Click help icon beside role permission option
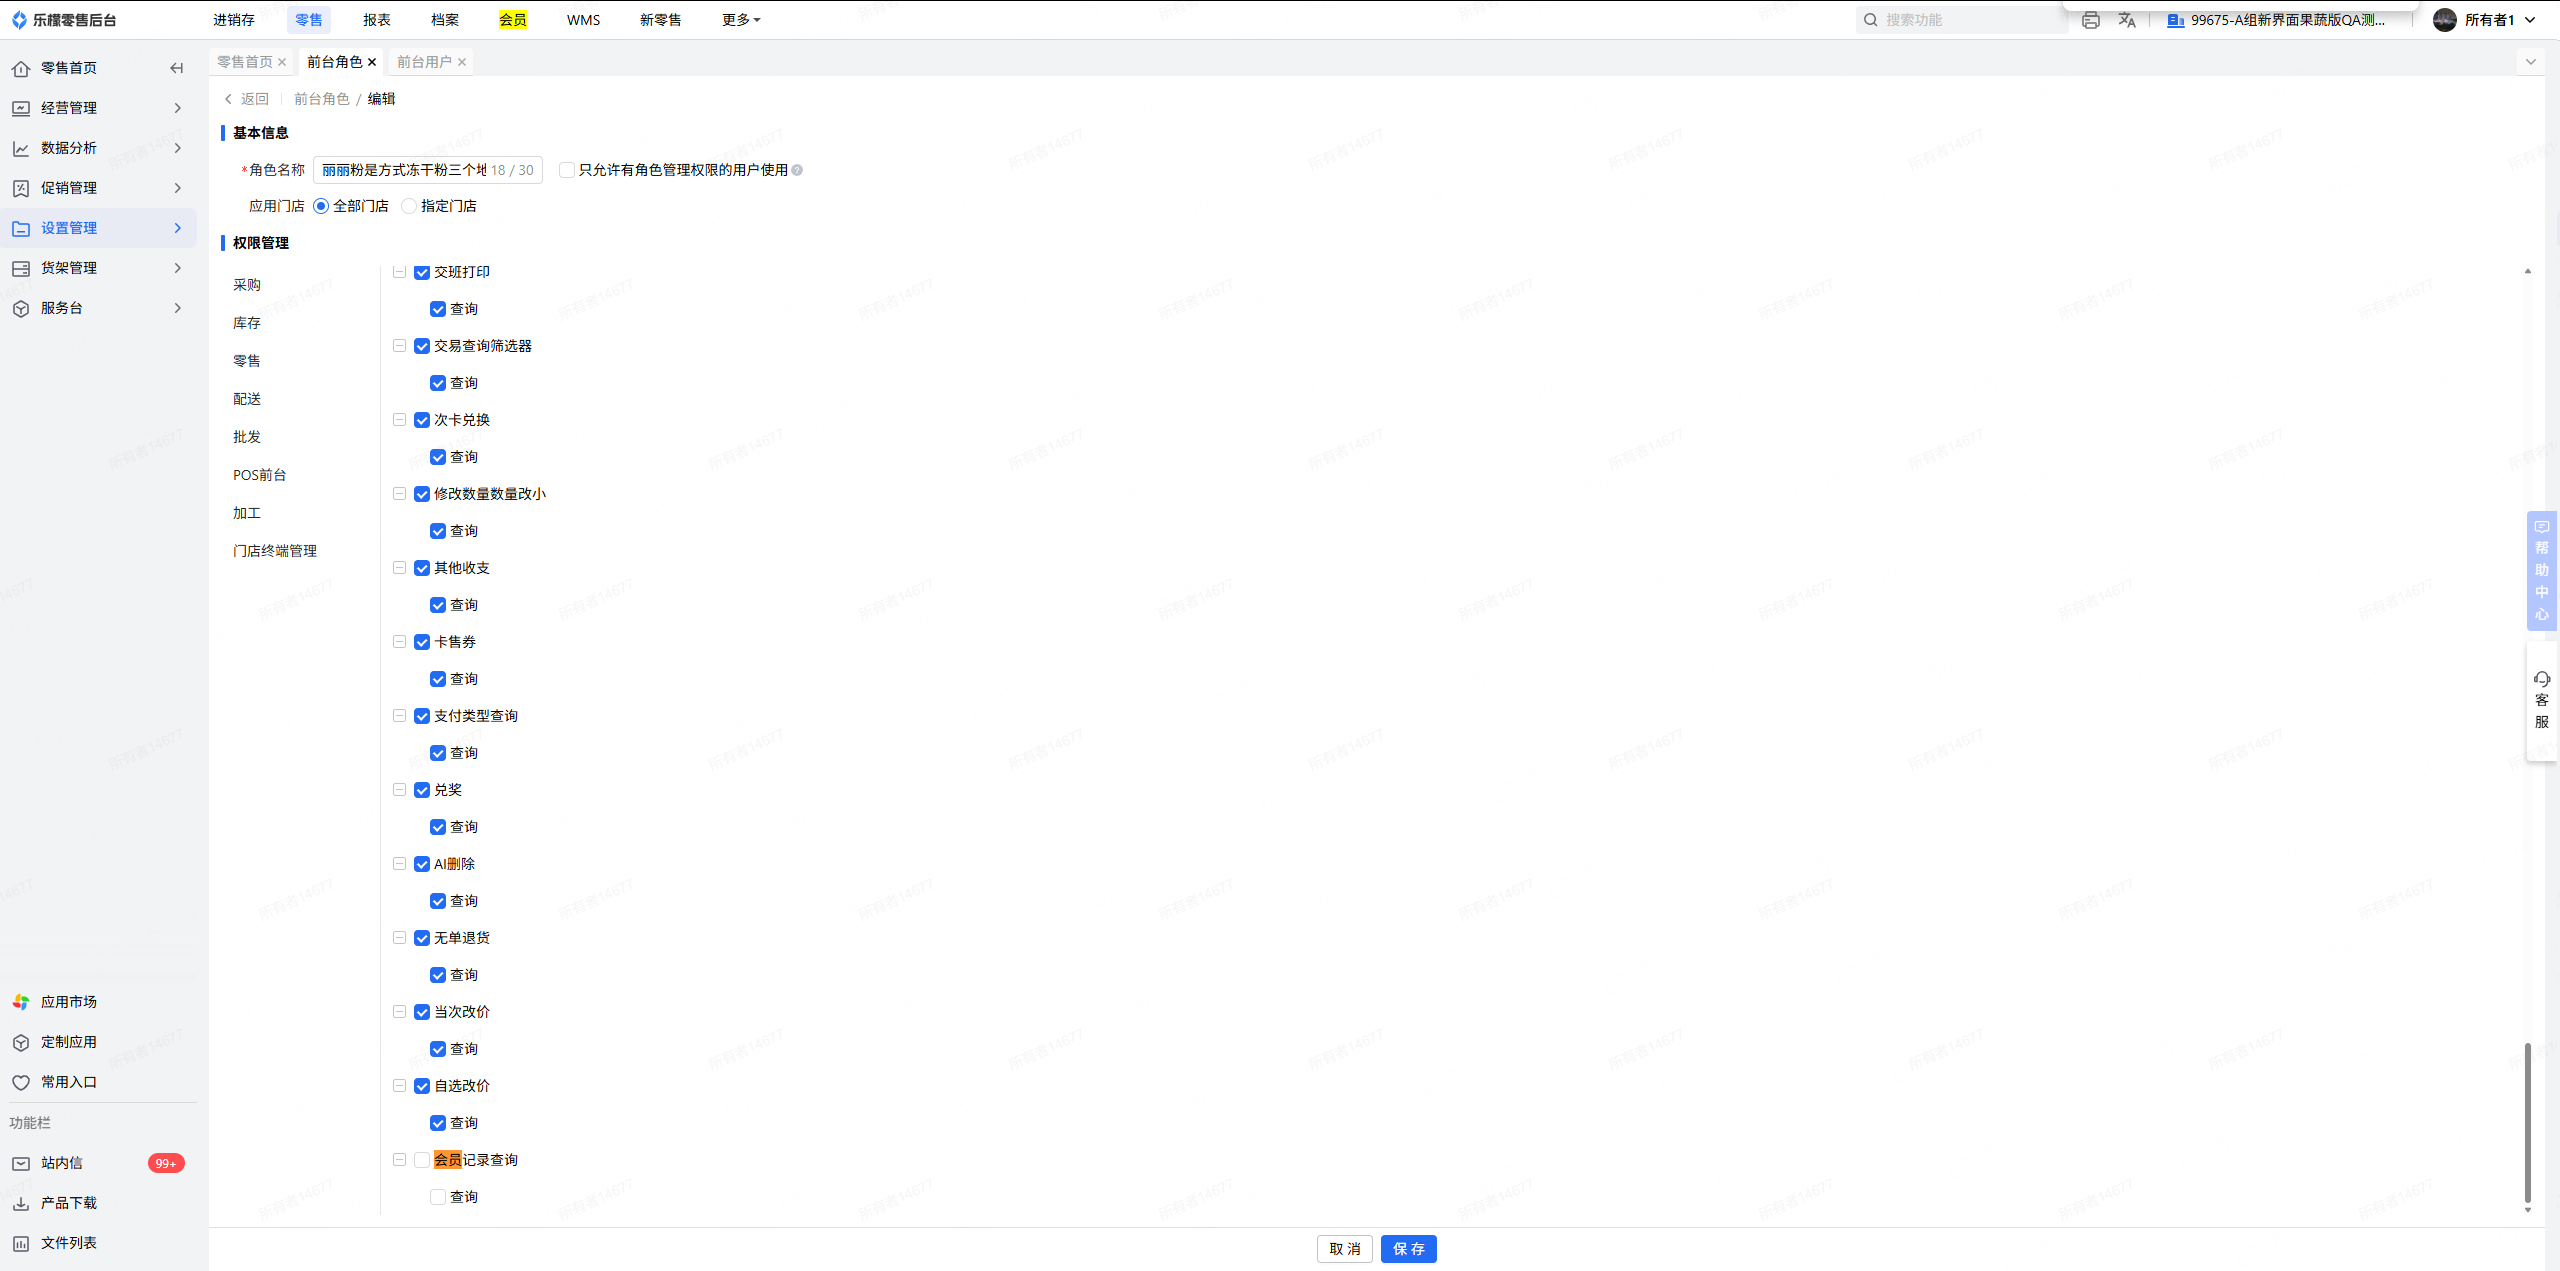This screenshot has width=2560, height=1271. click(x=797, y=170)
